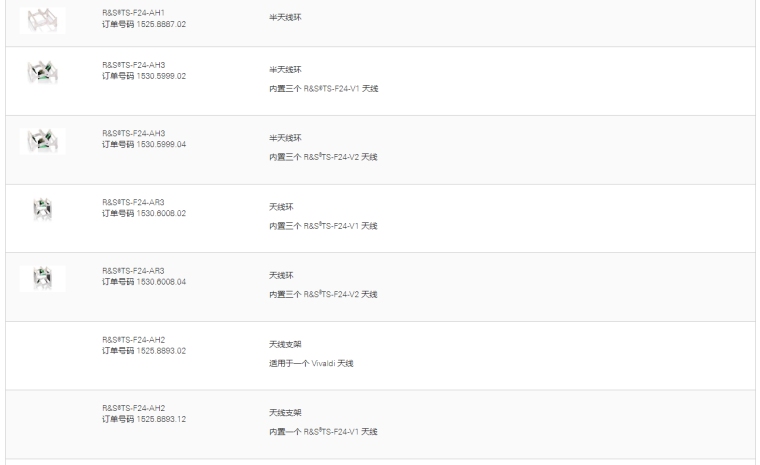Screen dimensions: 760x465
Task: Select order number 1525.8887.02 text
Action: (x=144, y=24)
